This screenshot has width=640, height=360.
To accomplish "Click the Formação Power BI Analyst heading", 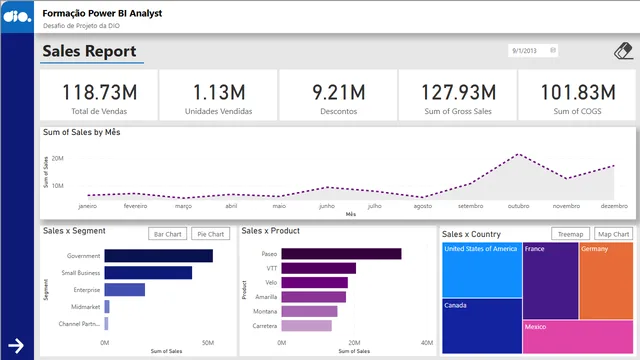I will [102, 13].
